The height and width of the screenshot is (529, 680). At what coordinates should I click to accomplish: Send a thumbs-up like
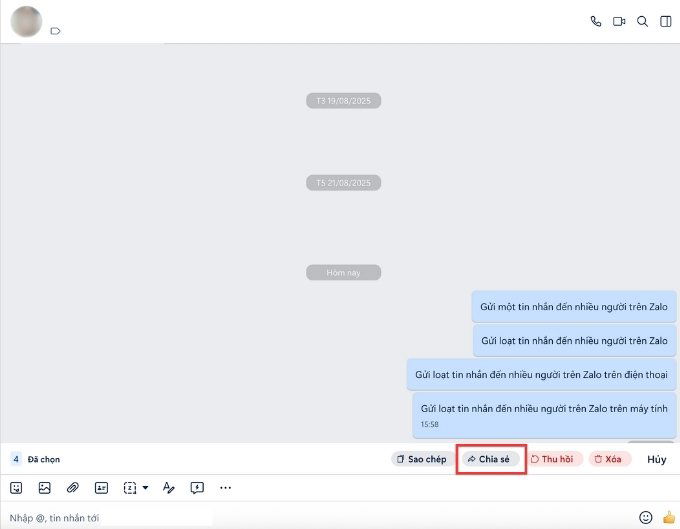tap(668, 517)
